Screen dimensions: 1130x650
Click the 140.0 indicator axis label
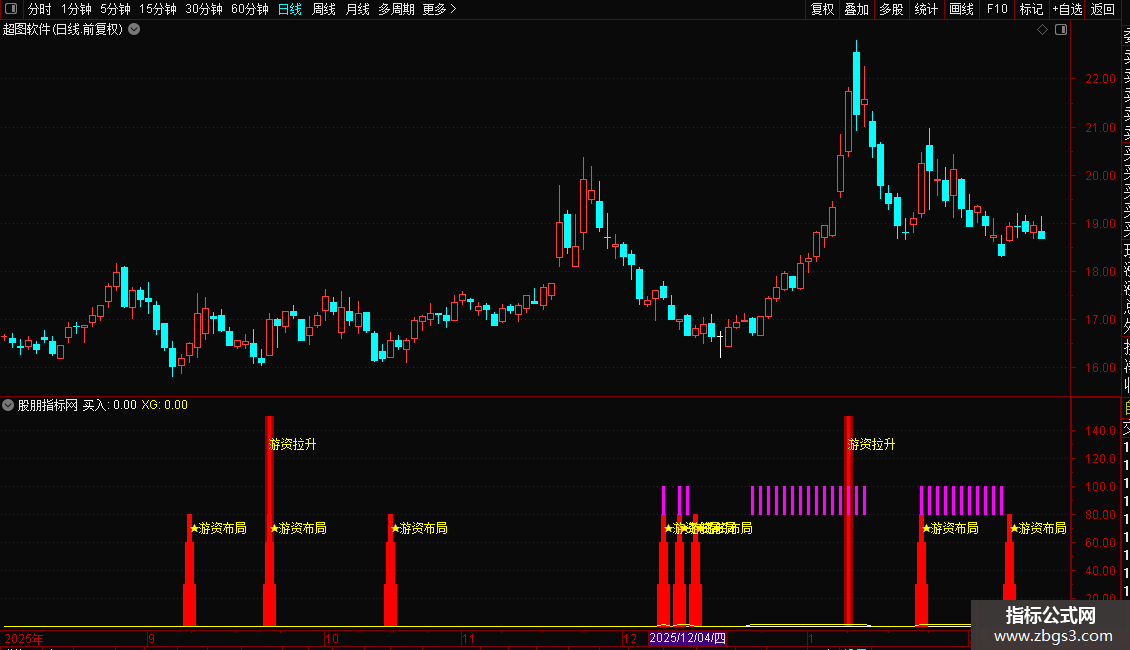pyautogui.click(x=1100, y=431)
